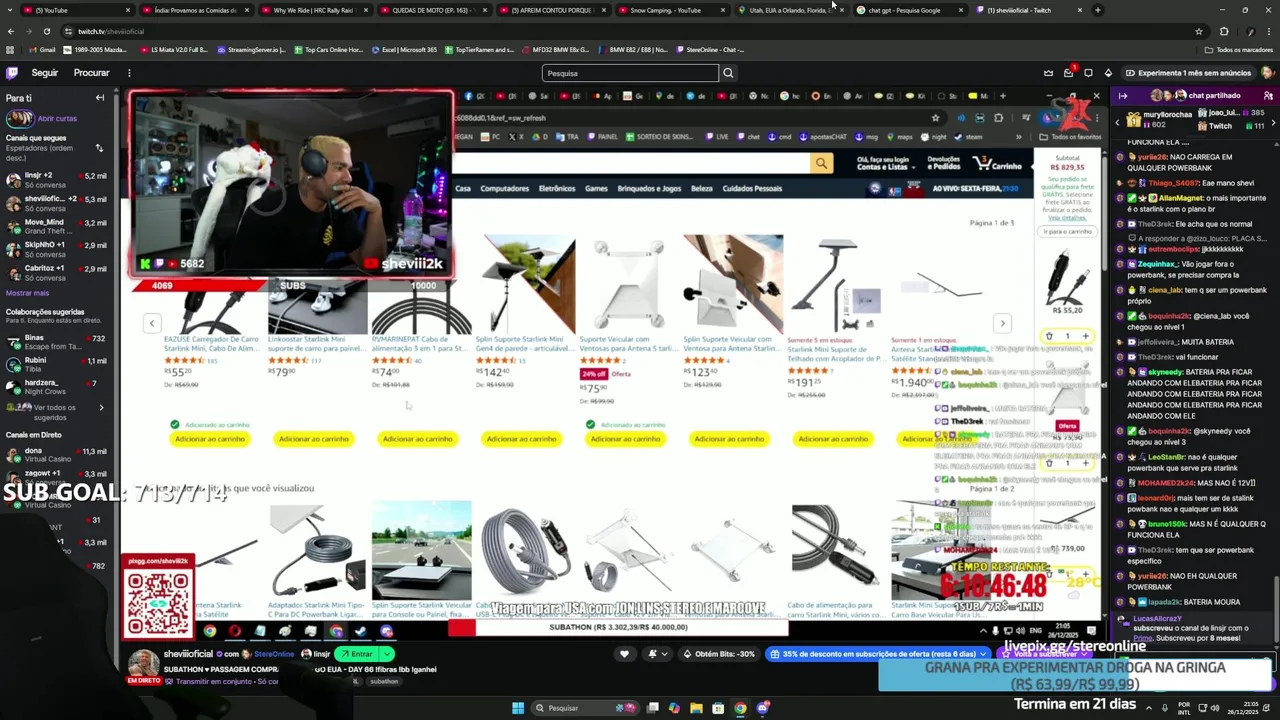
Task: Open File Explorer from the taskbar
Action: point(696,708)
